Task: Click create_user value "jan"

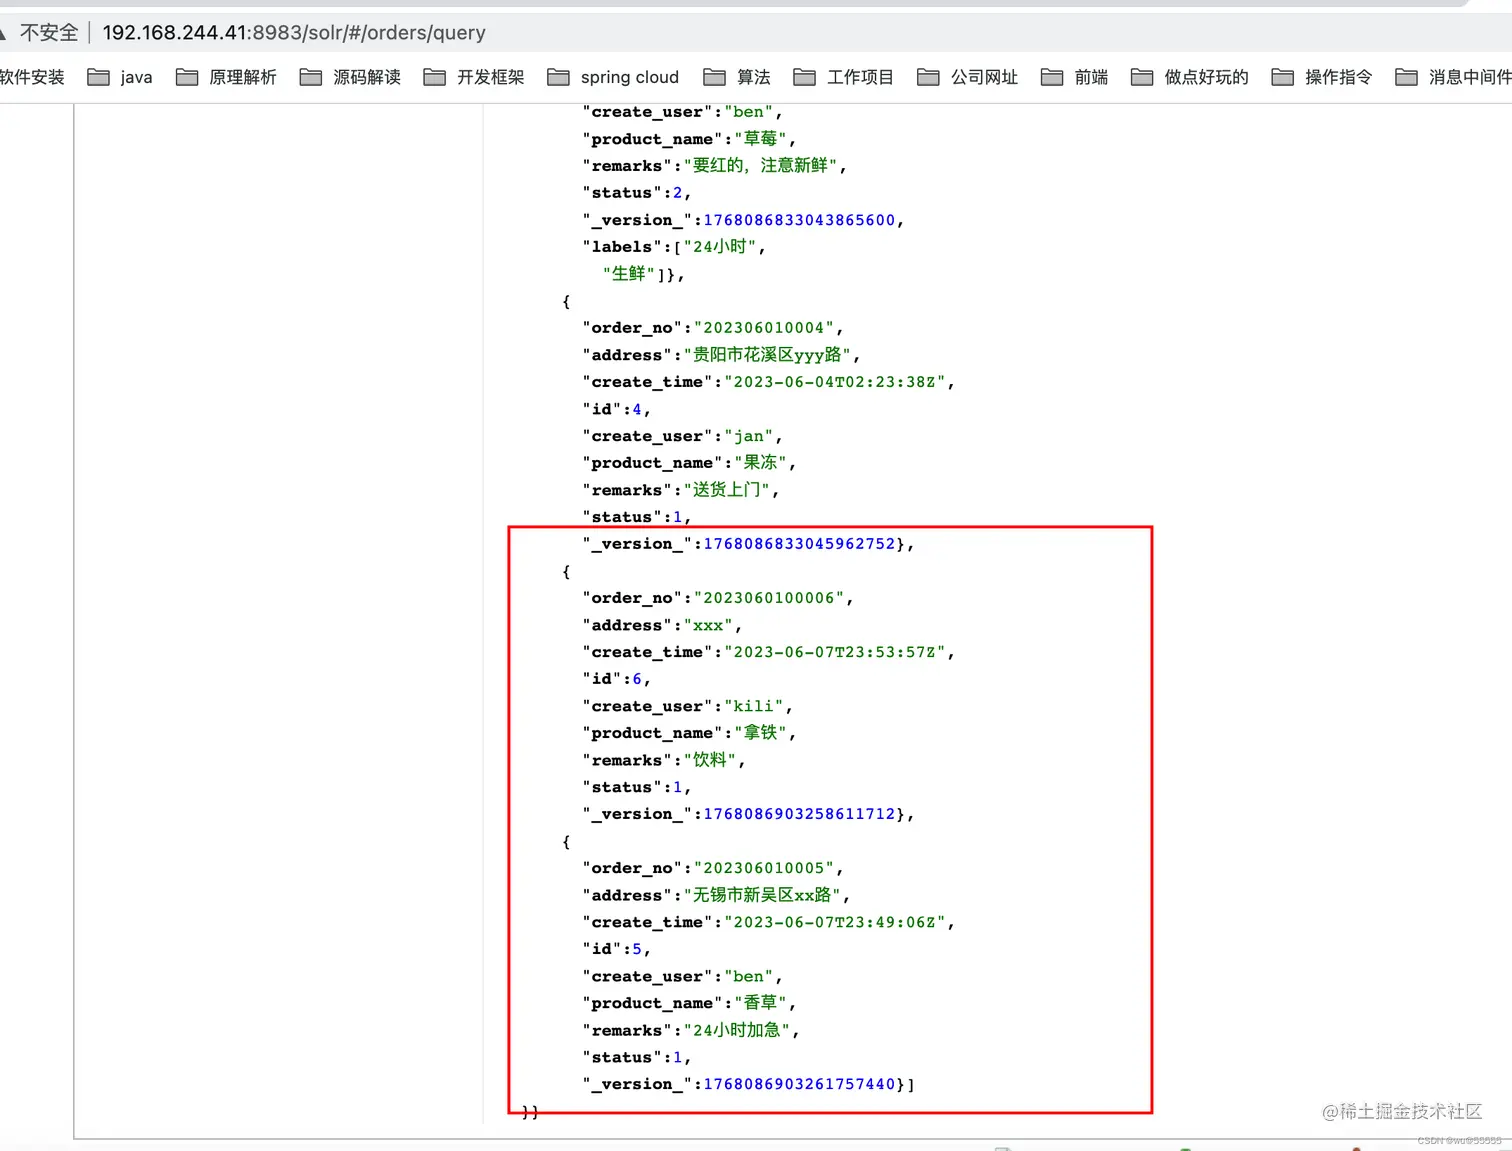Action: 749,436
